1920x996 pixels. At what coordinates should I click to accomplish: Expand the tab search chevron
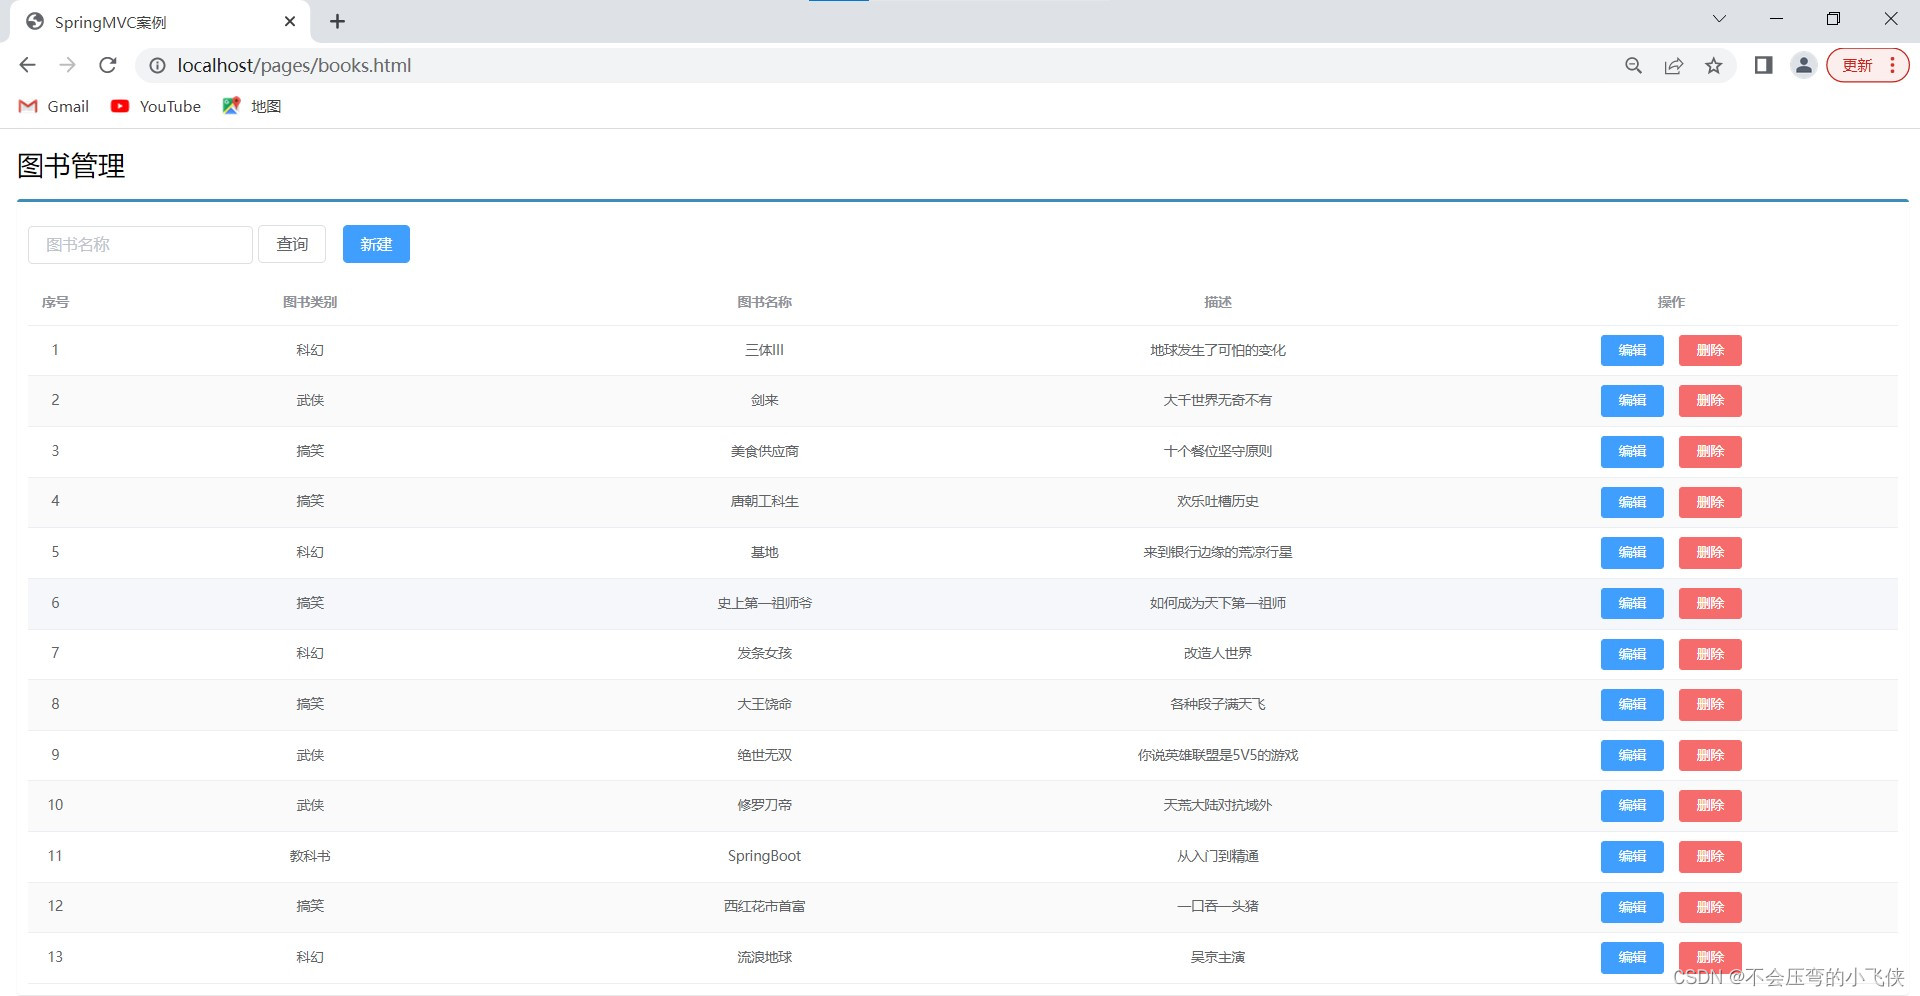click(x=1719, y=19)
